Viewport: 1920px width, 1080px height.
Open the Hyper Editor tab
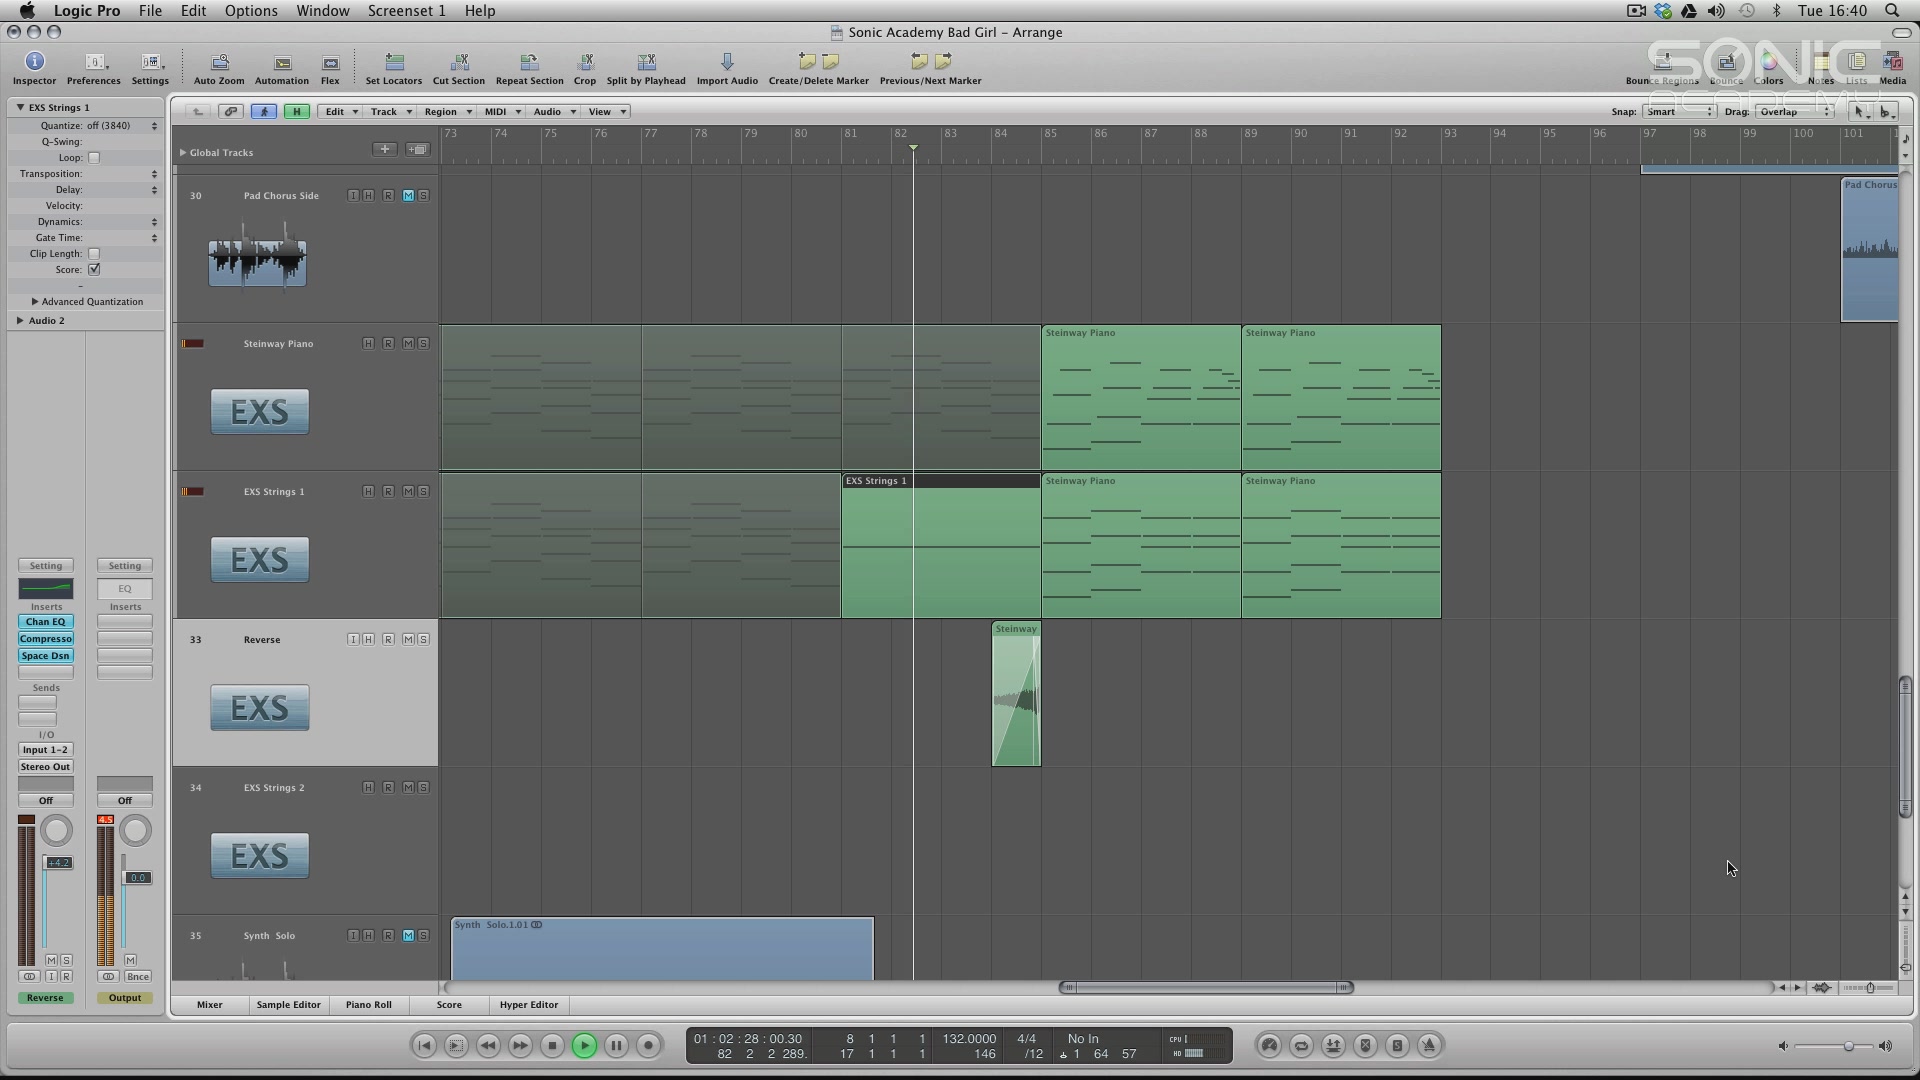click(x=529, y=1005)
